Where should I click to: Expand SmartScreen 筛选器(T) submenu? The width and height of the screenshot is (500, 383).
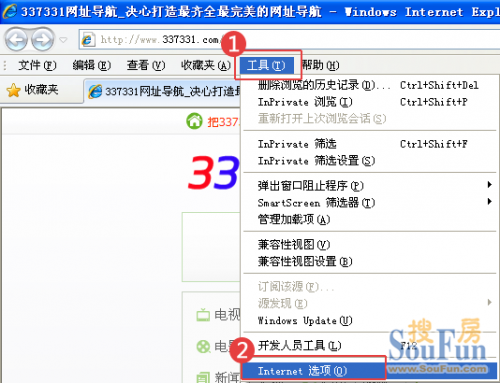pyautogui.click(x=370, y=202)
